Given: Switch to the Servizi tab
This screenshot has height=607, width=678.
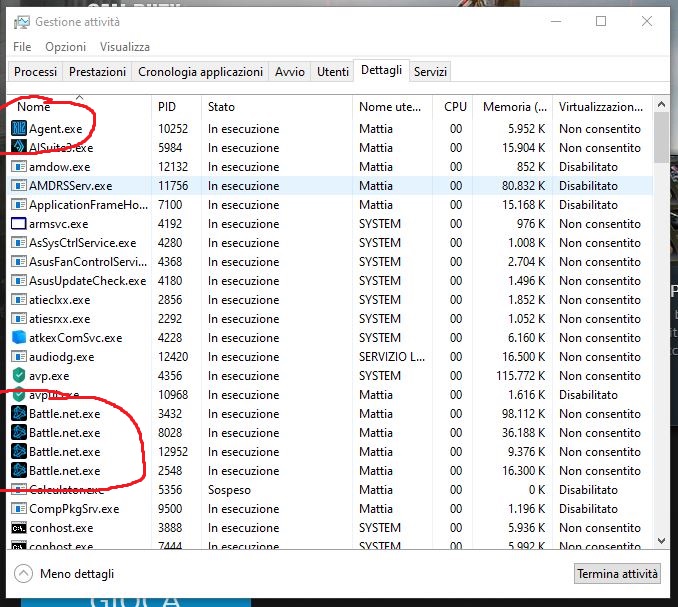Looking at the screenshot, I should [x=430, y=72].
